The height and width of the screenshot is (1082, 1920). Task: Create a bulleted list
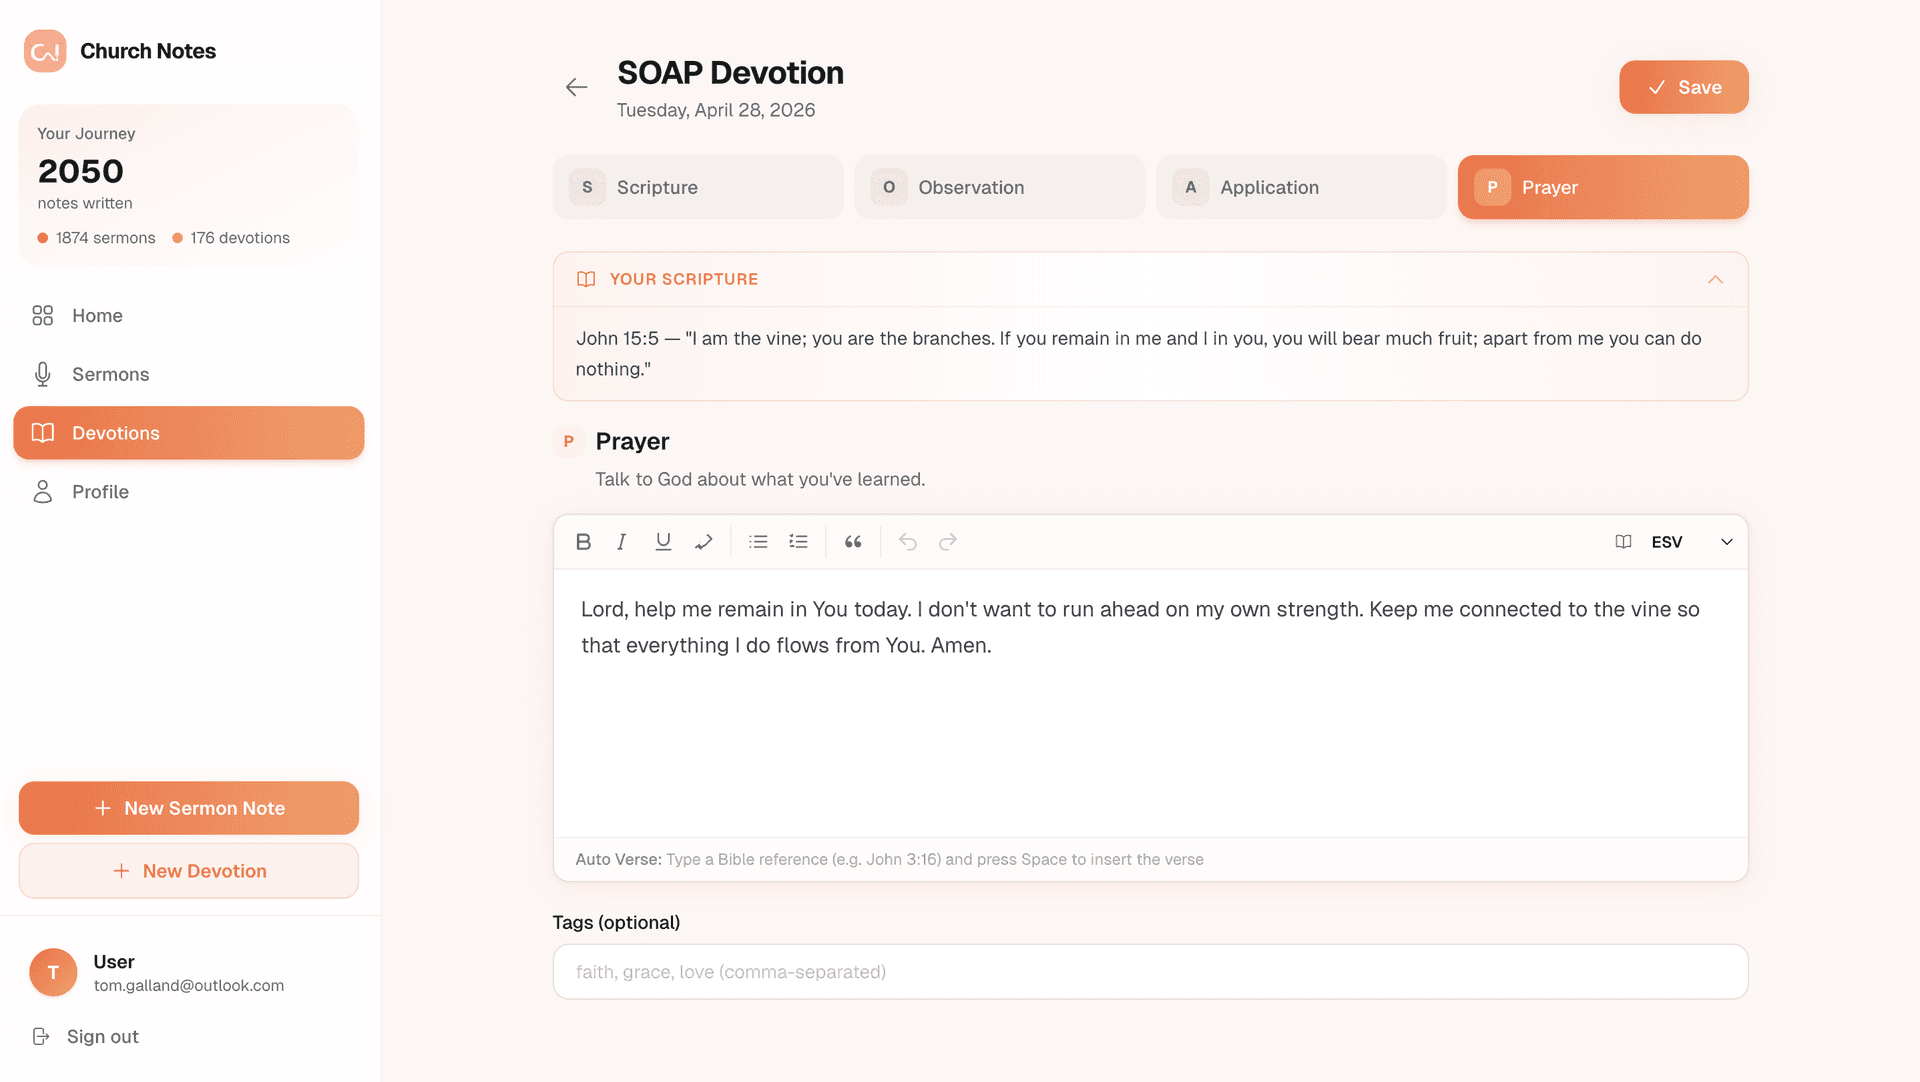758,541
